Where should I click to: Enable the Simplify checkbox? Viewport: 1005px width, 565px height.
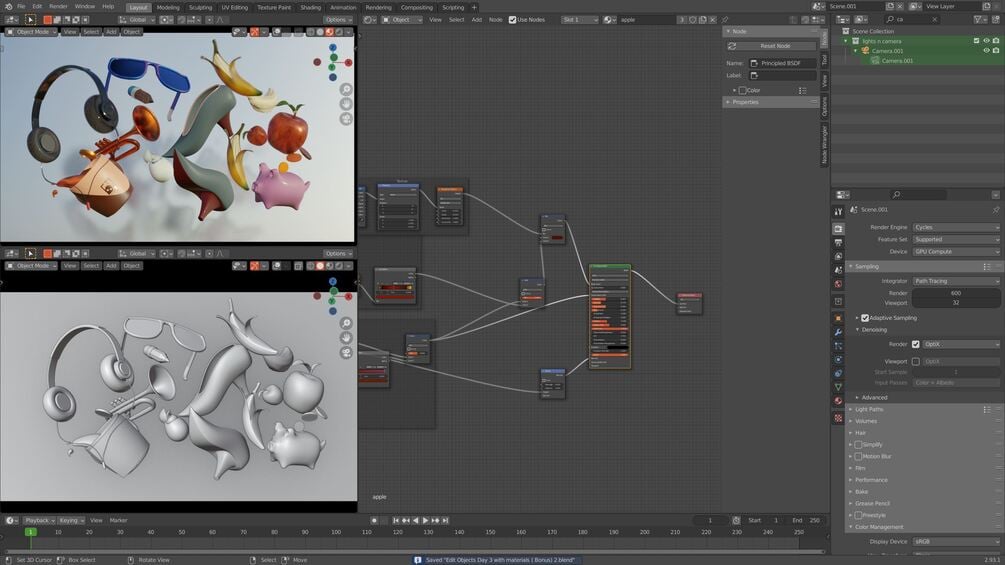pos(858,445)
